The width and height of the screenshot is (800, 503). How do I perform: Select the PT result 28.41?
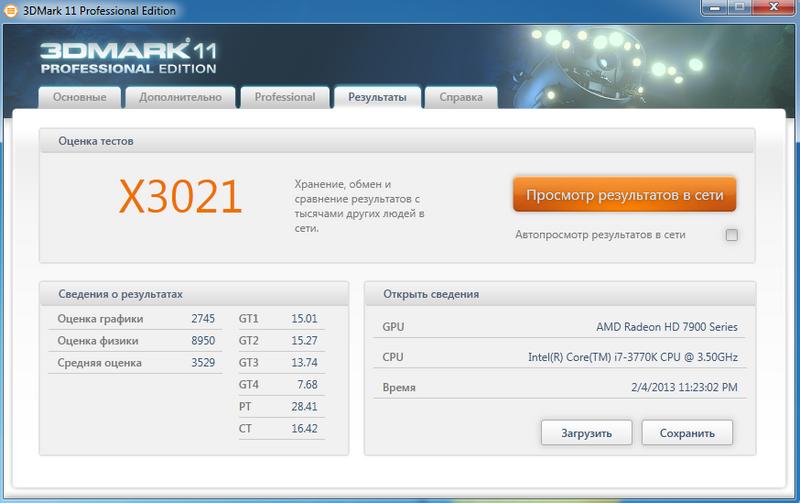[x=304, y=407]
